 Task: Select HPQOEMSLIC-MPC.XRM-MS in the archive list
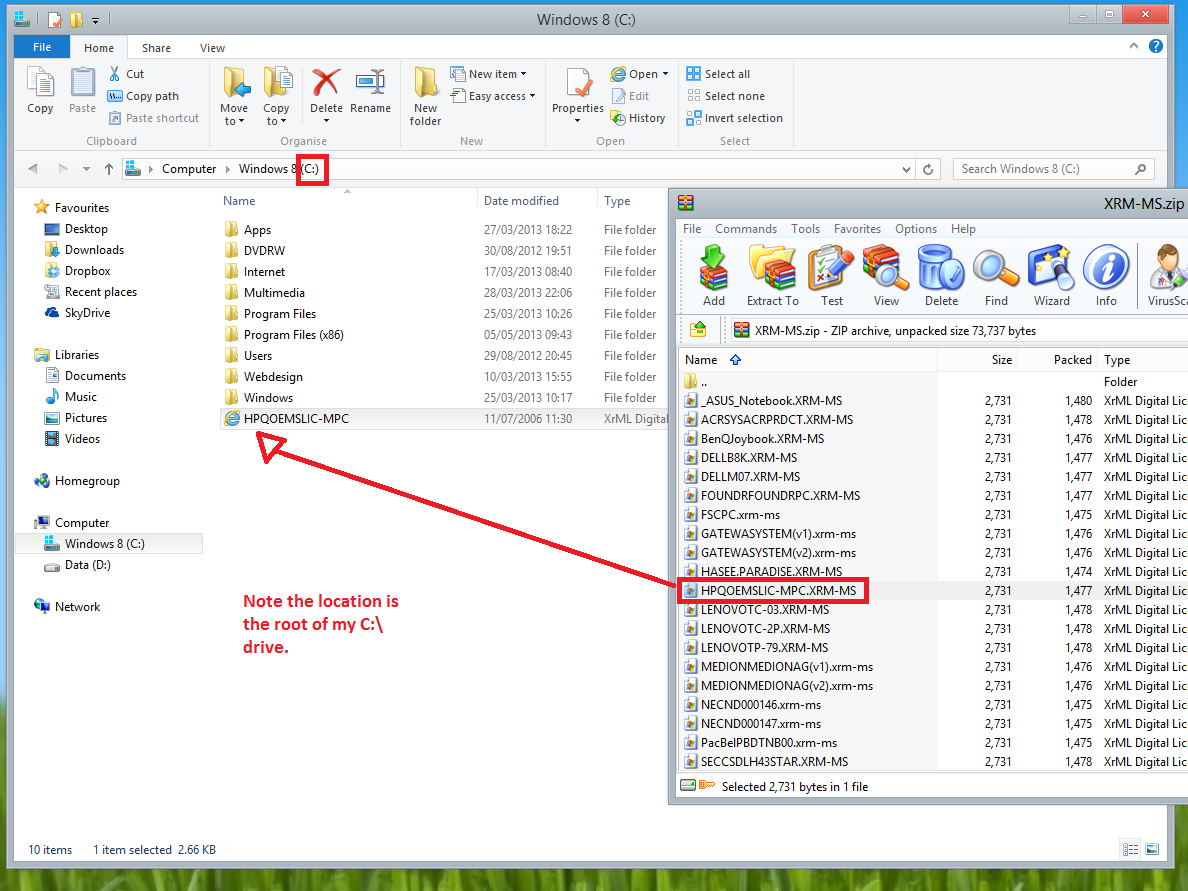click(x=778, y=591)
